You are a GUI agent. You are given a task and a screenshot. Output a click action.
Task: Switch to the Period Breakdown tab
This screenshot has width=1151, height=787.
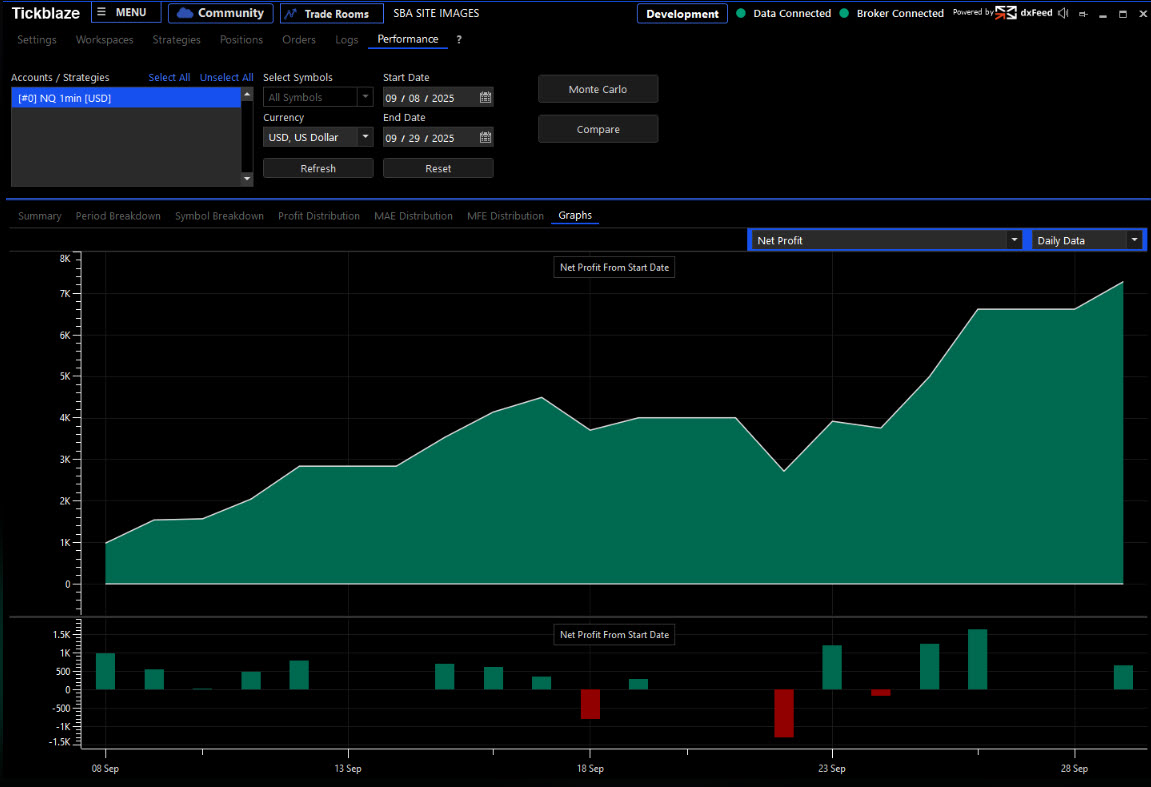[x=118, y=216]
